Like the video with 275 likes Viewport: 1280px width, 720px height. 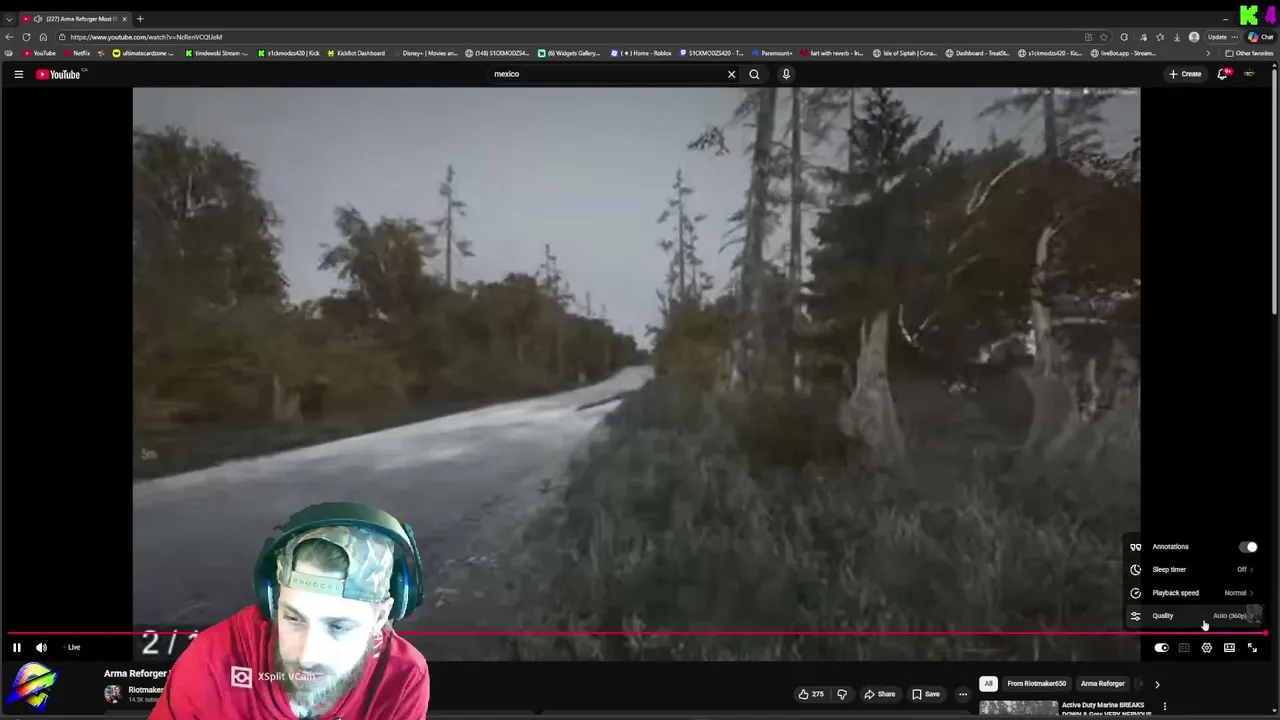pos(811,694)
